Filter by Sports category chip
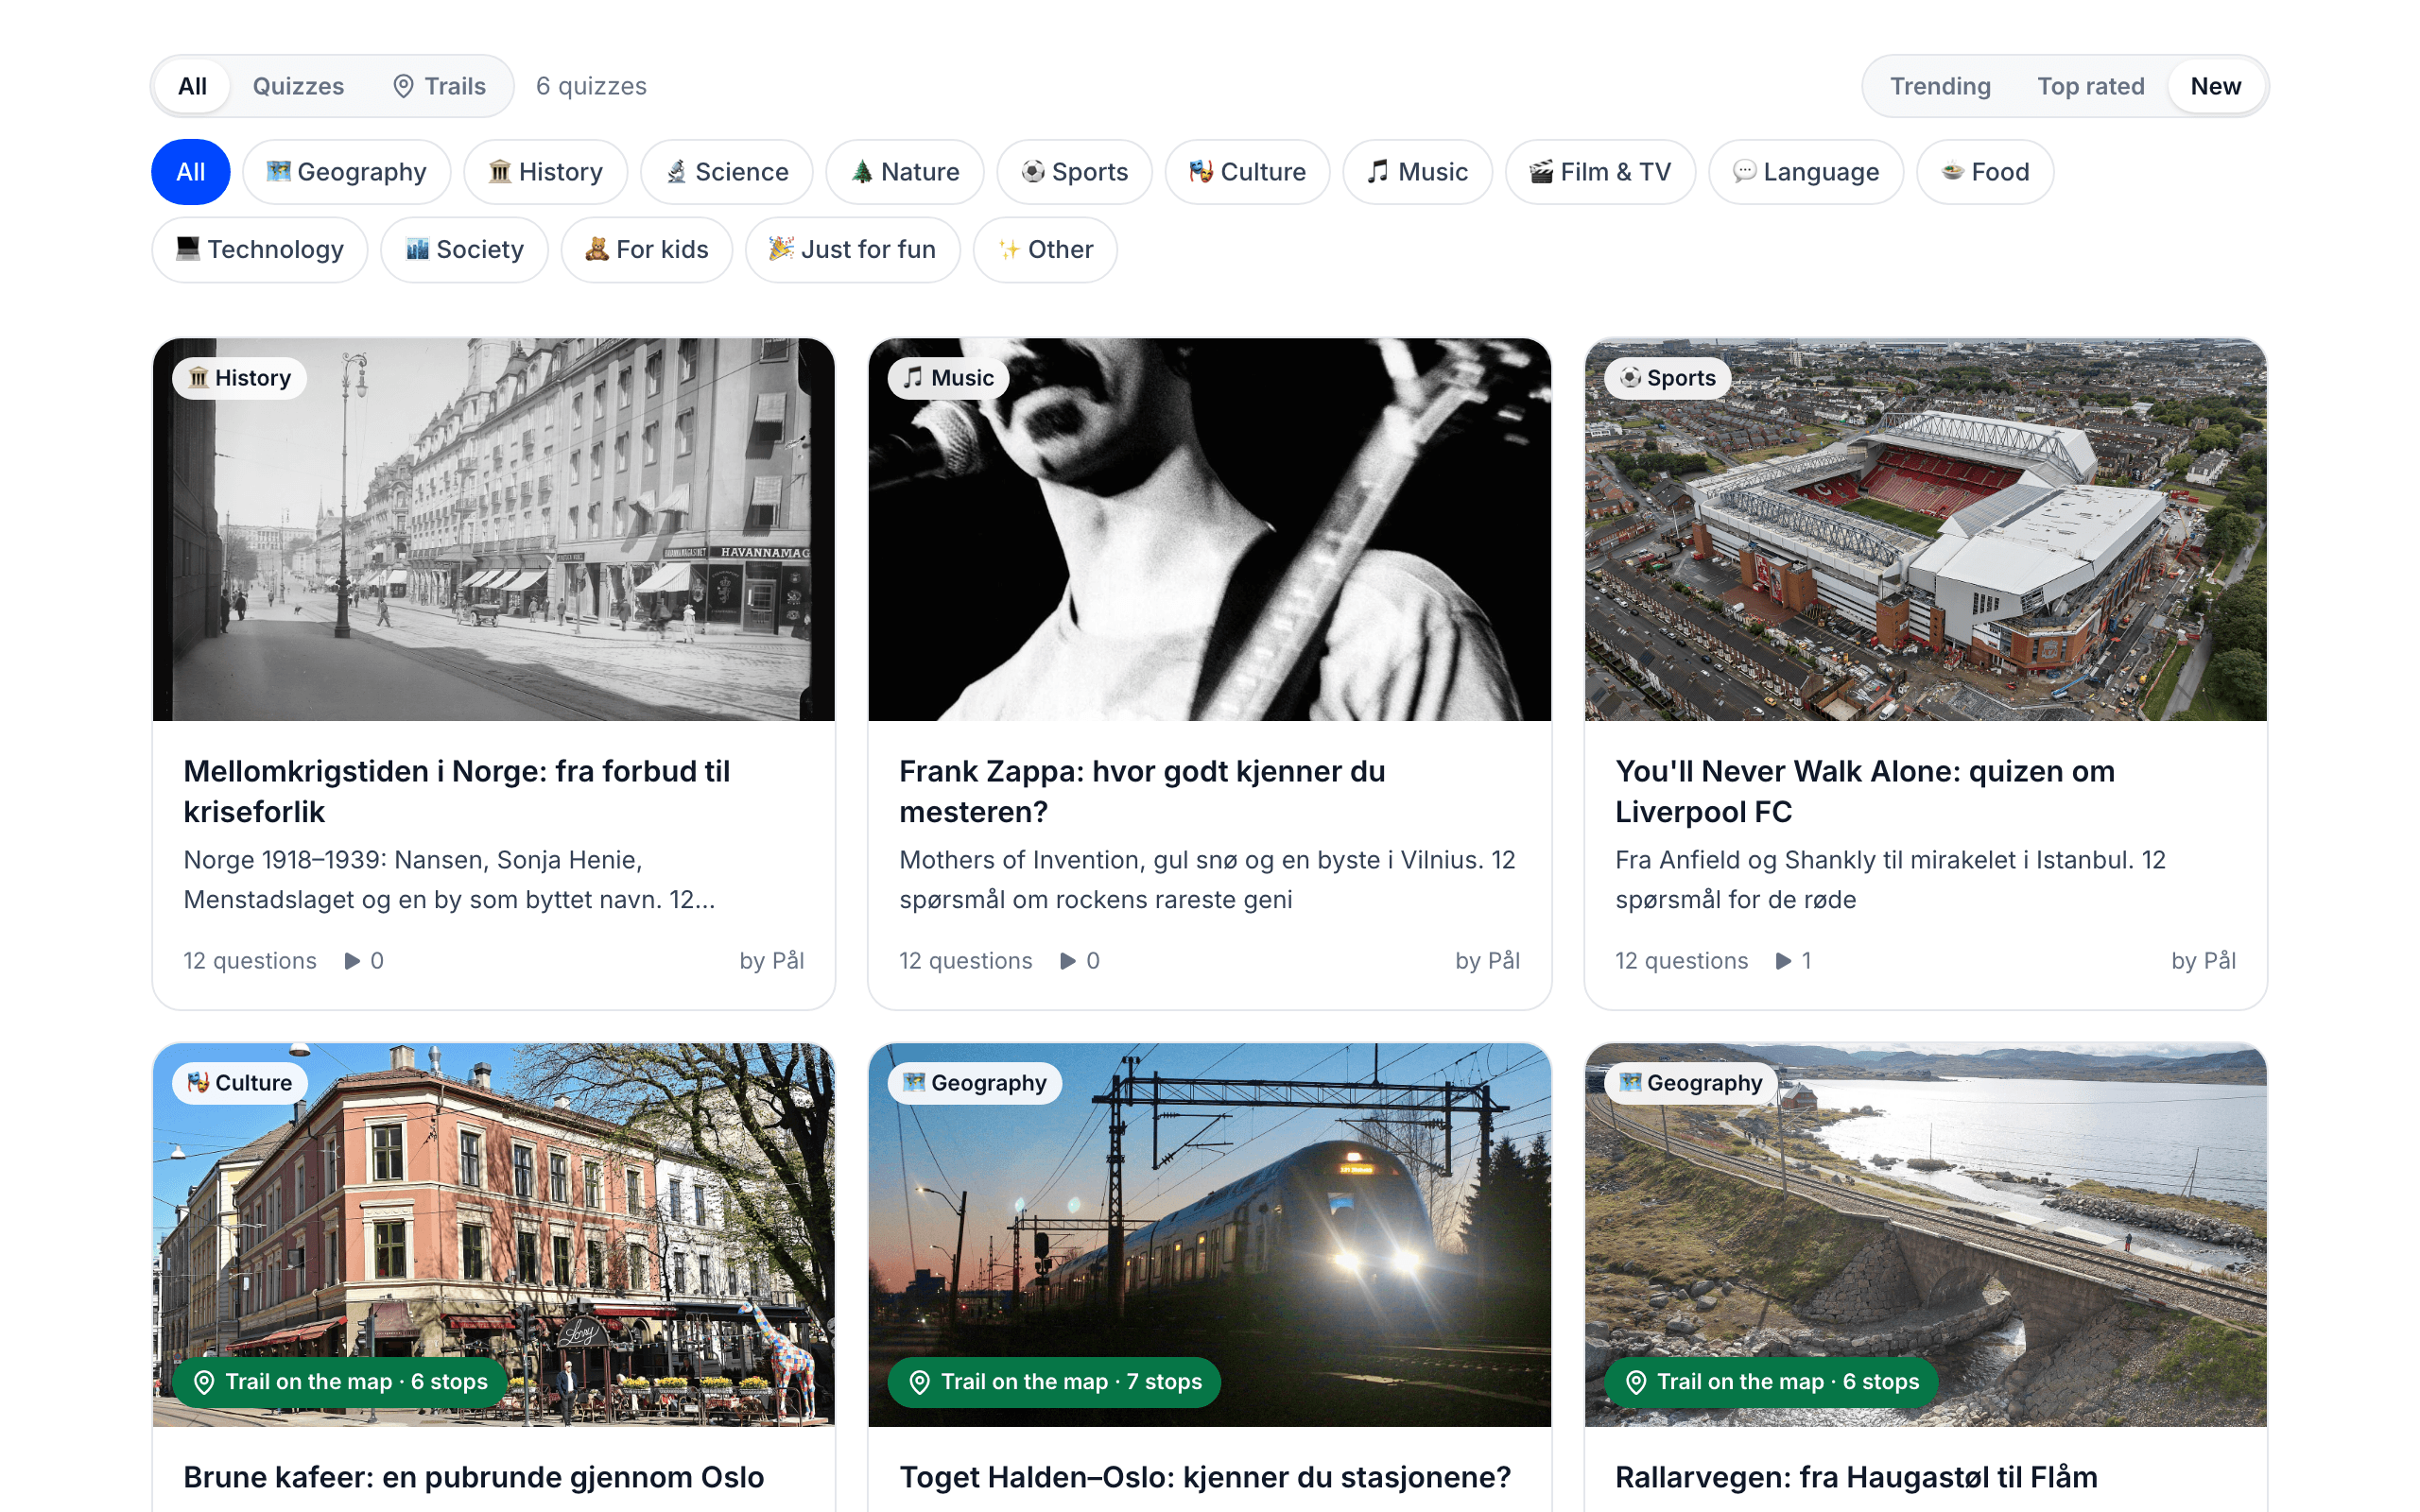The width and height of the screenshot is (2420, 1512). click(x=1075, y=172)
